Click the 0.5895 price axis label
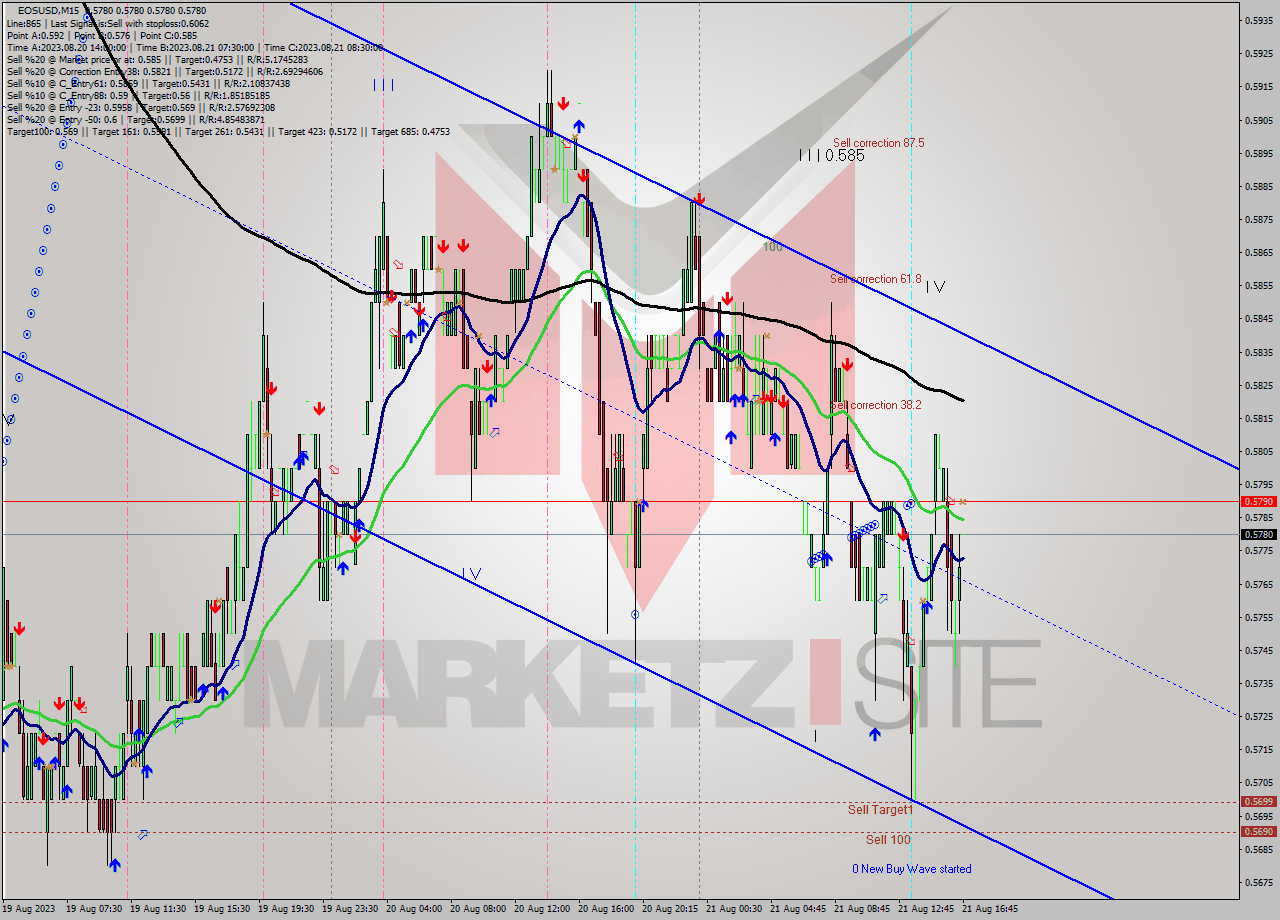Image resolution: width=1280 pixels, height=920 pixels. (x=1257, y=153)
